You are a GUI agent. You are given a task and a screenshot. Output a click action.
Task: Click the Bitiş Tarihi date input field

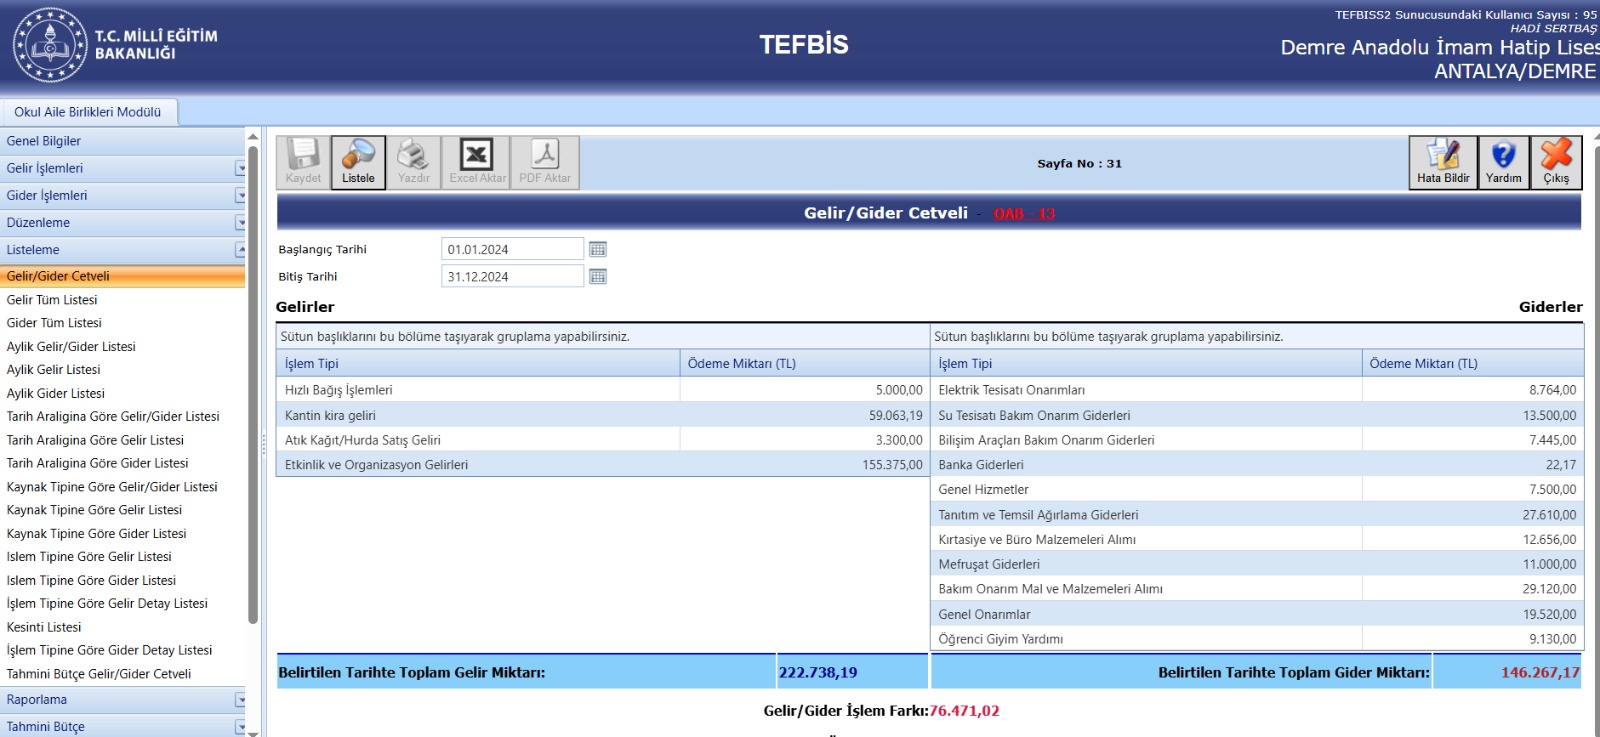pyautogui.click(x=511, y=277)
